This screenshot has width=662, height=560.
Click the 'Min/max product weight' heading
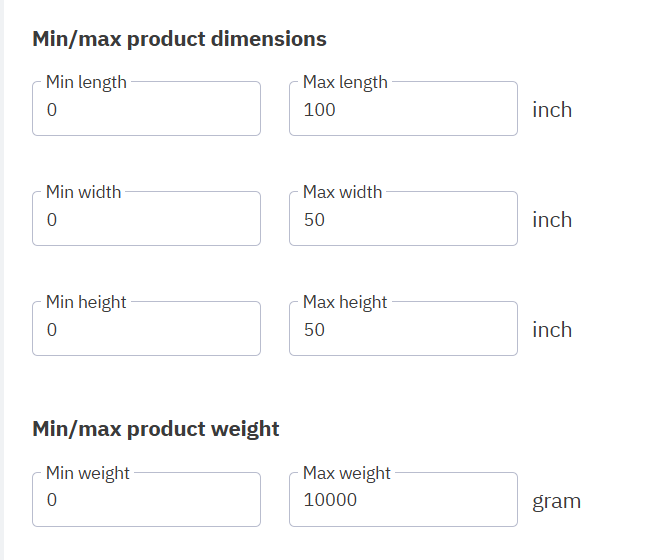point(156,429)
